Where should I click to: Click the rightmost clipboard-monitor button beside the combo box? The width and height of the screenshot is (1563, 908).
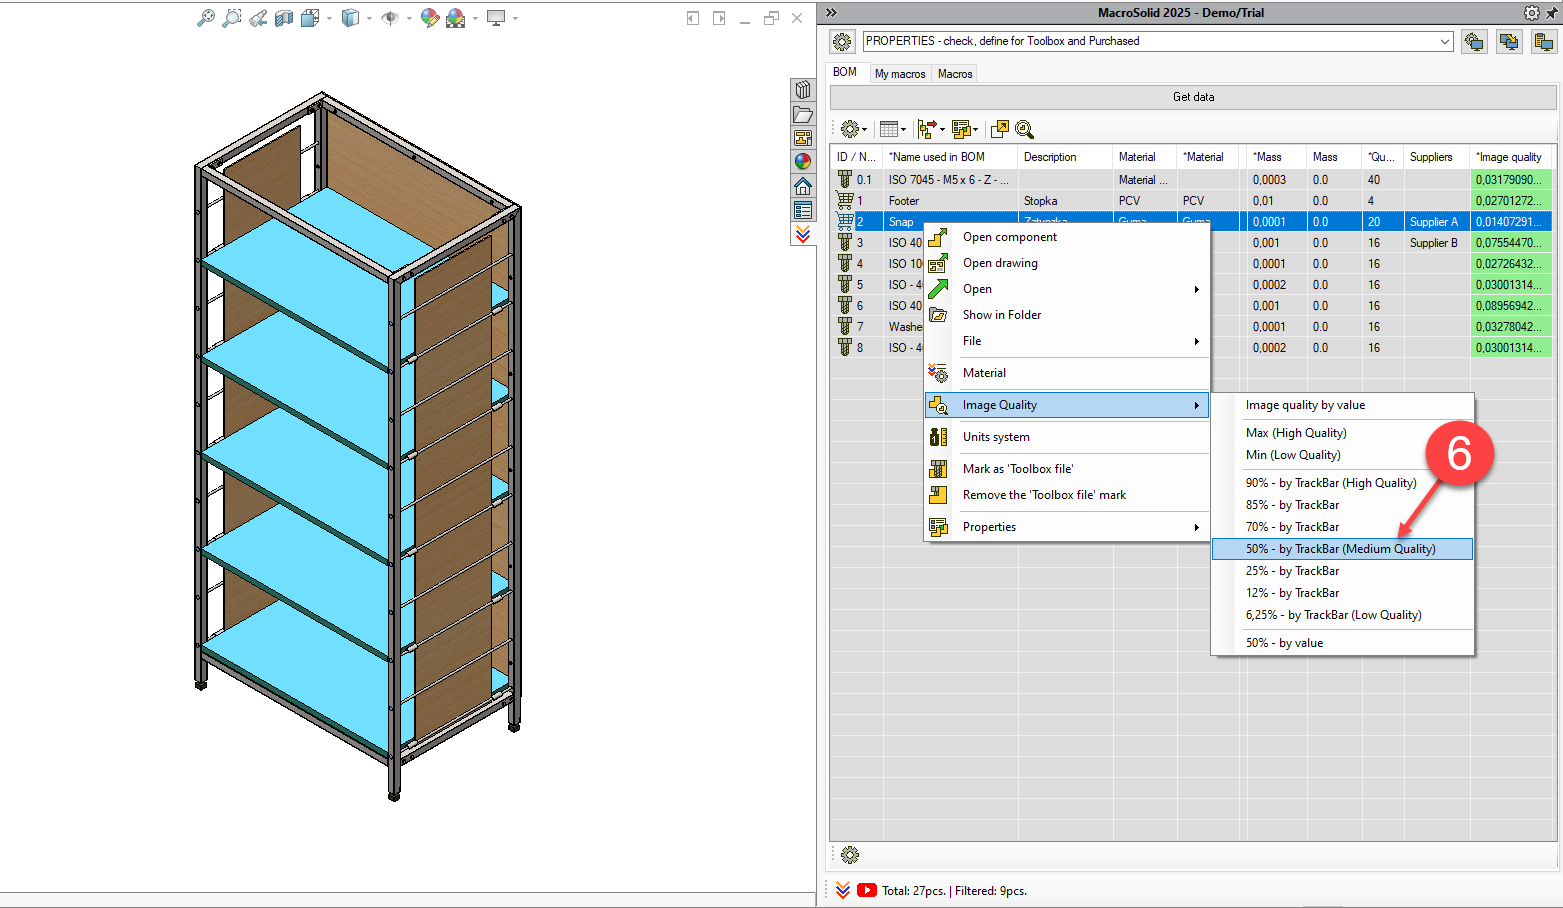tap(1544, 41)
